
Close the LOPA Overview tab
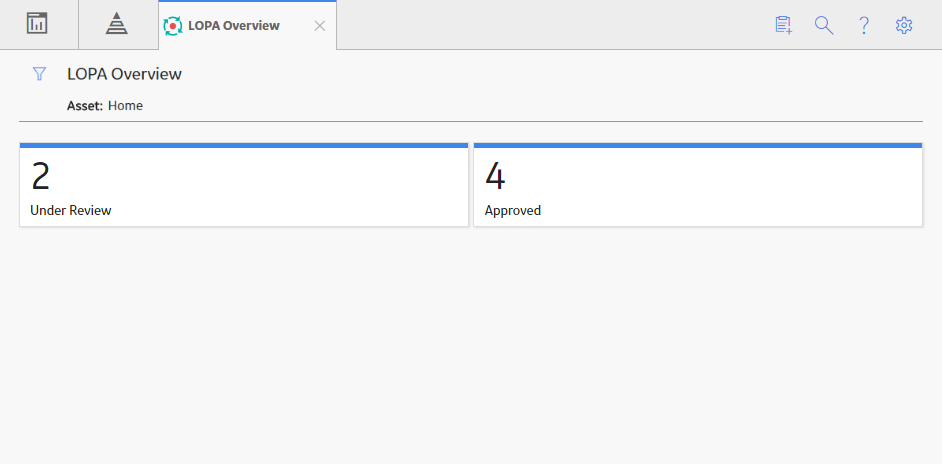320,26
